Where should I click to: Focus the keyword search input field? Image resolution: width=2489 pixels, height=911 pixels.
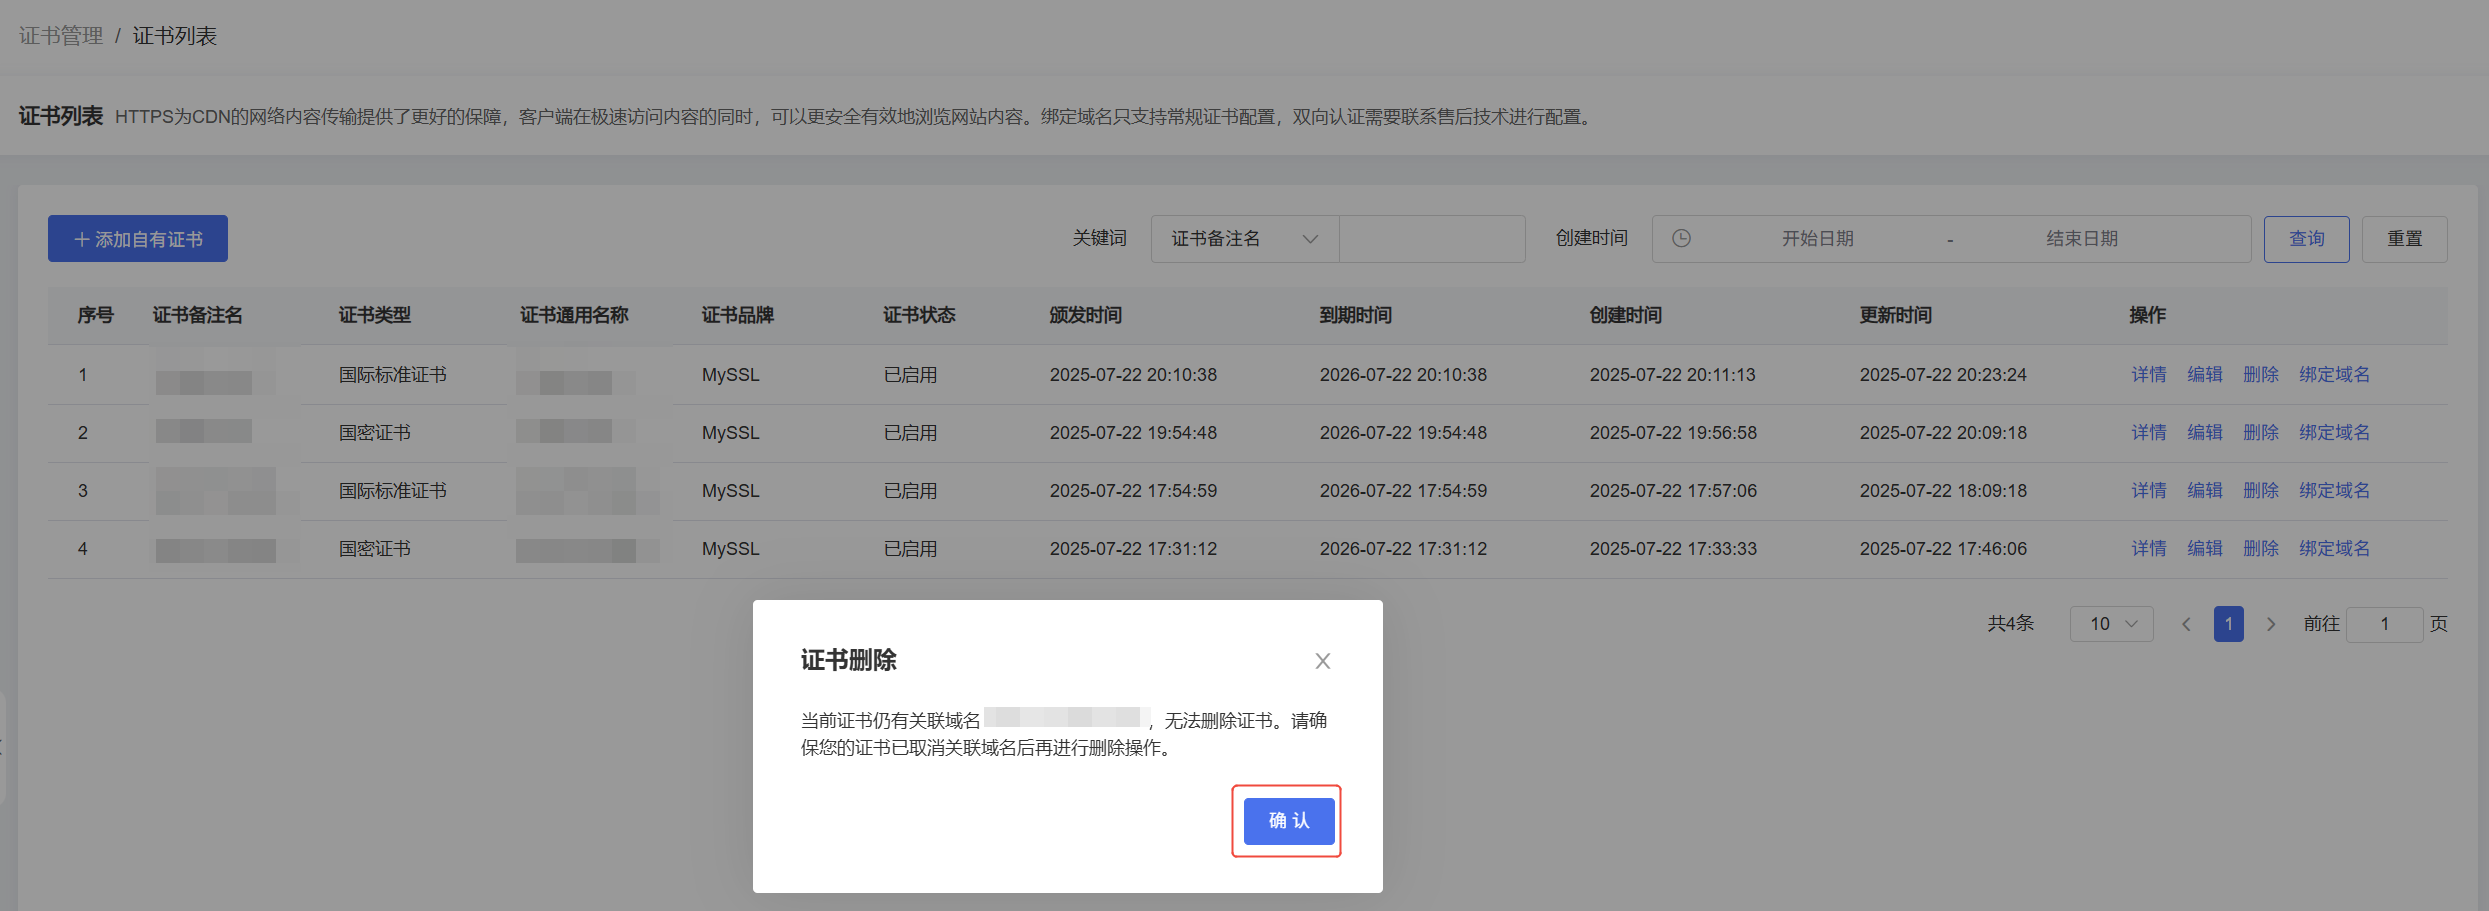pyautogui.click(x=1432, y=239)
